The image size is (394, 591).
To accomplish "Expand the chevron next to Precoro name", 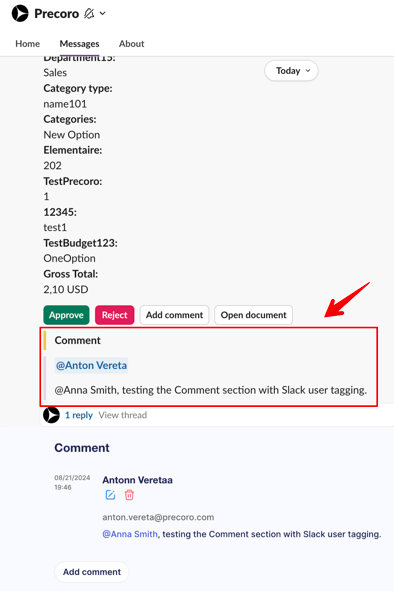I will pos(103,14).
